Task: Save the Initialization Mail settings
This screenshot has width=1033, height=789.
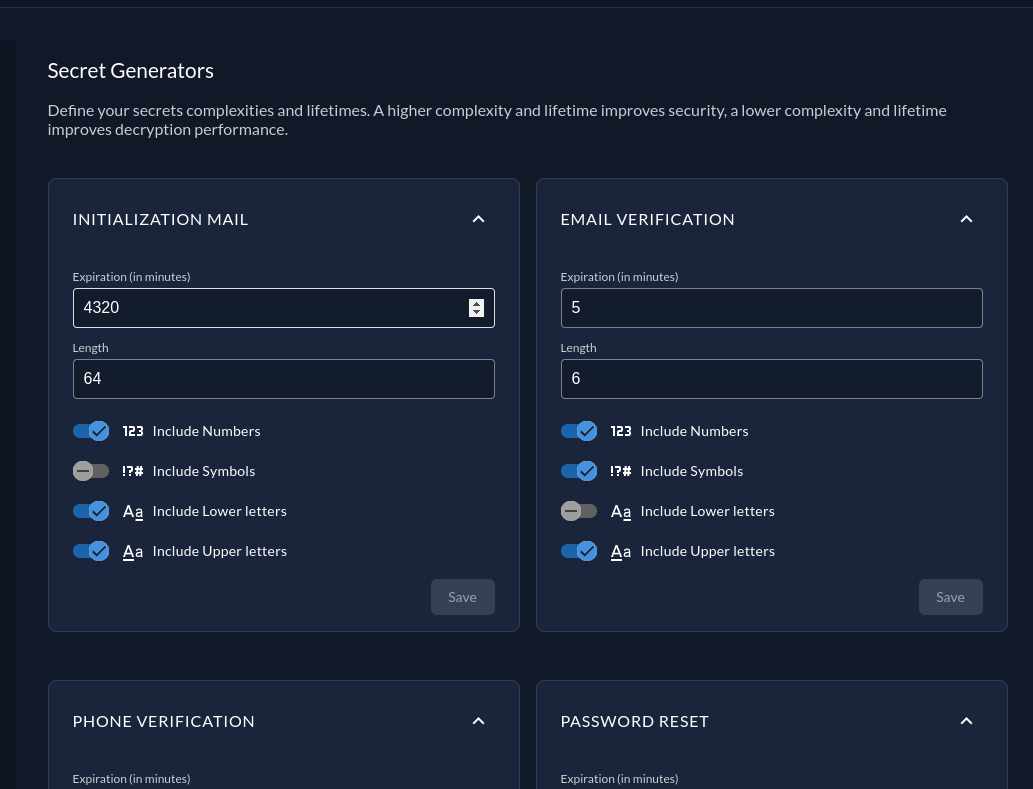Action: tap(462, 597)
